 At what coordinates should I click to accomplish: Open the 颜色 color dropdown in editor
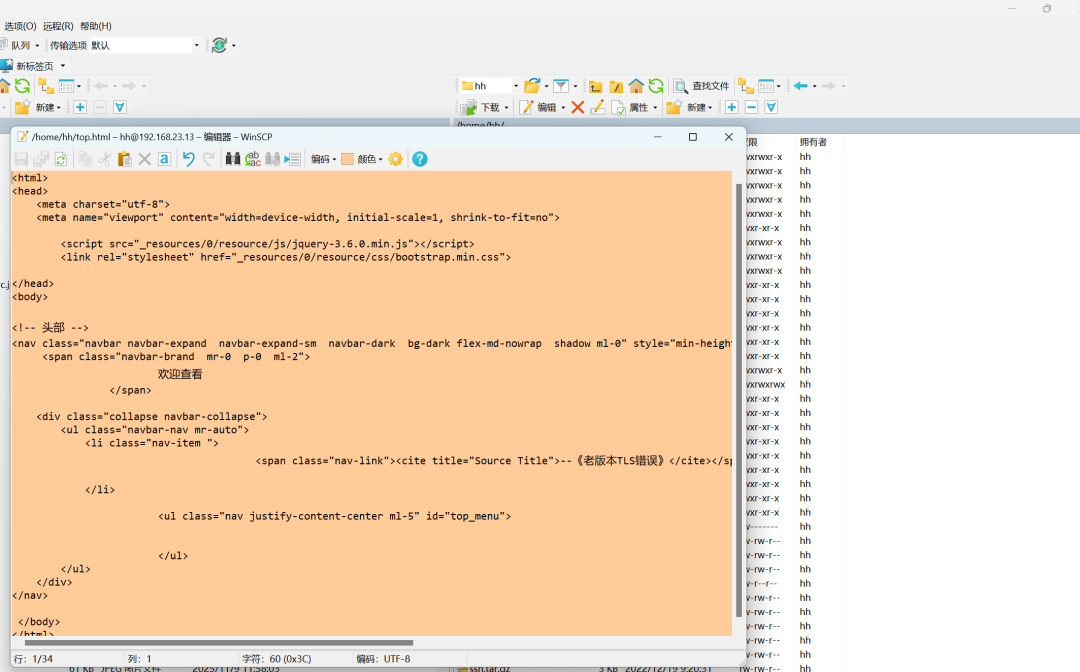pos(371,159)
